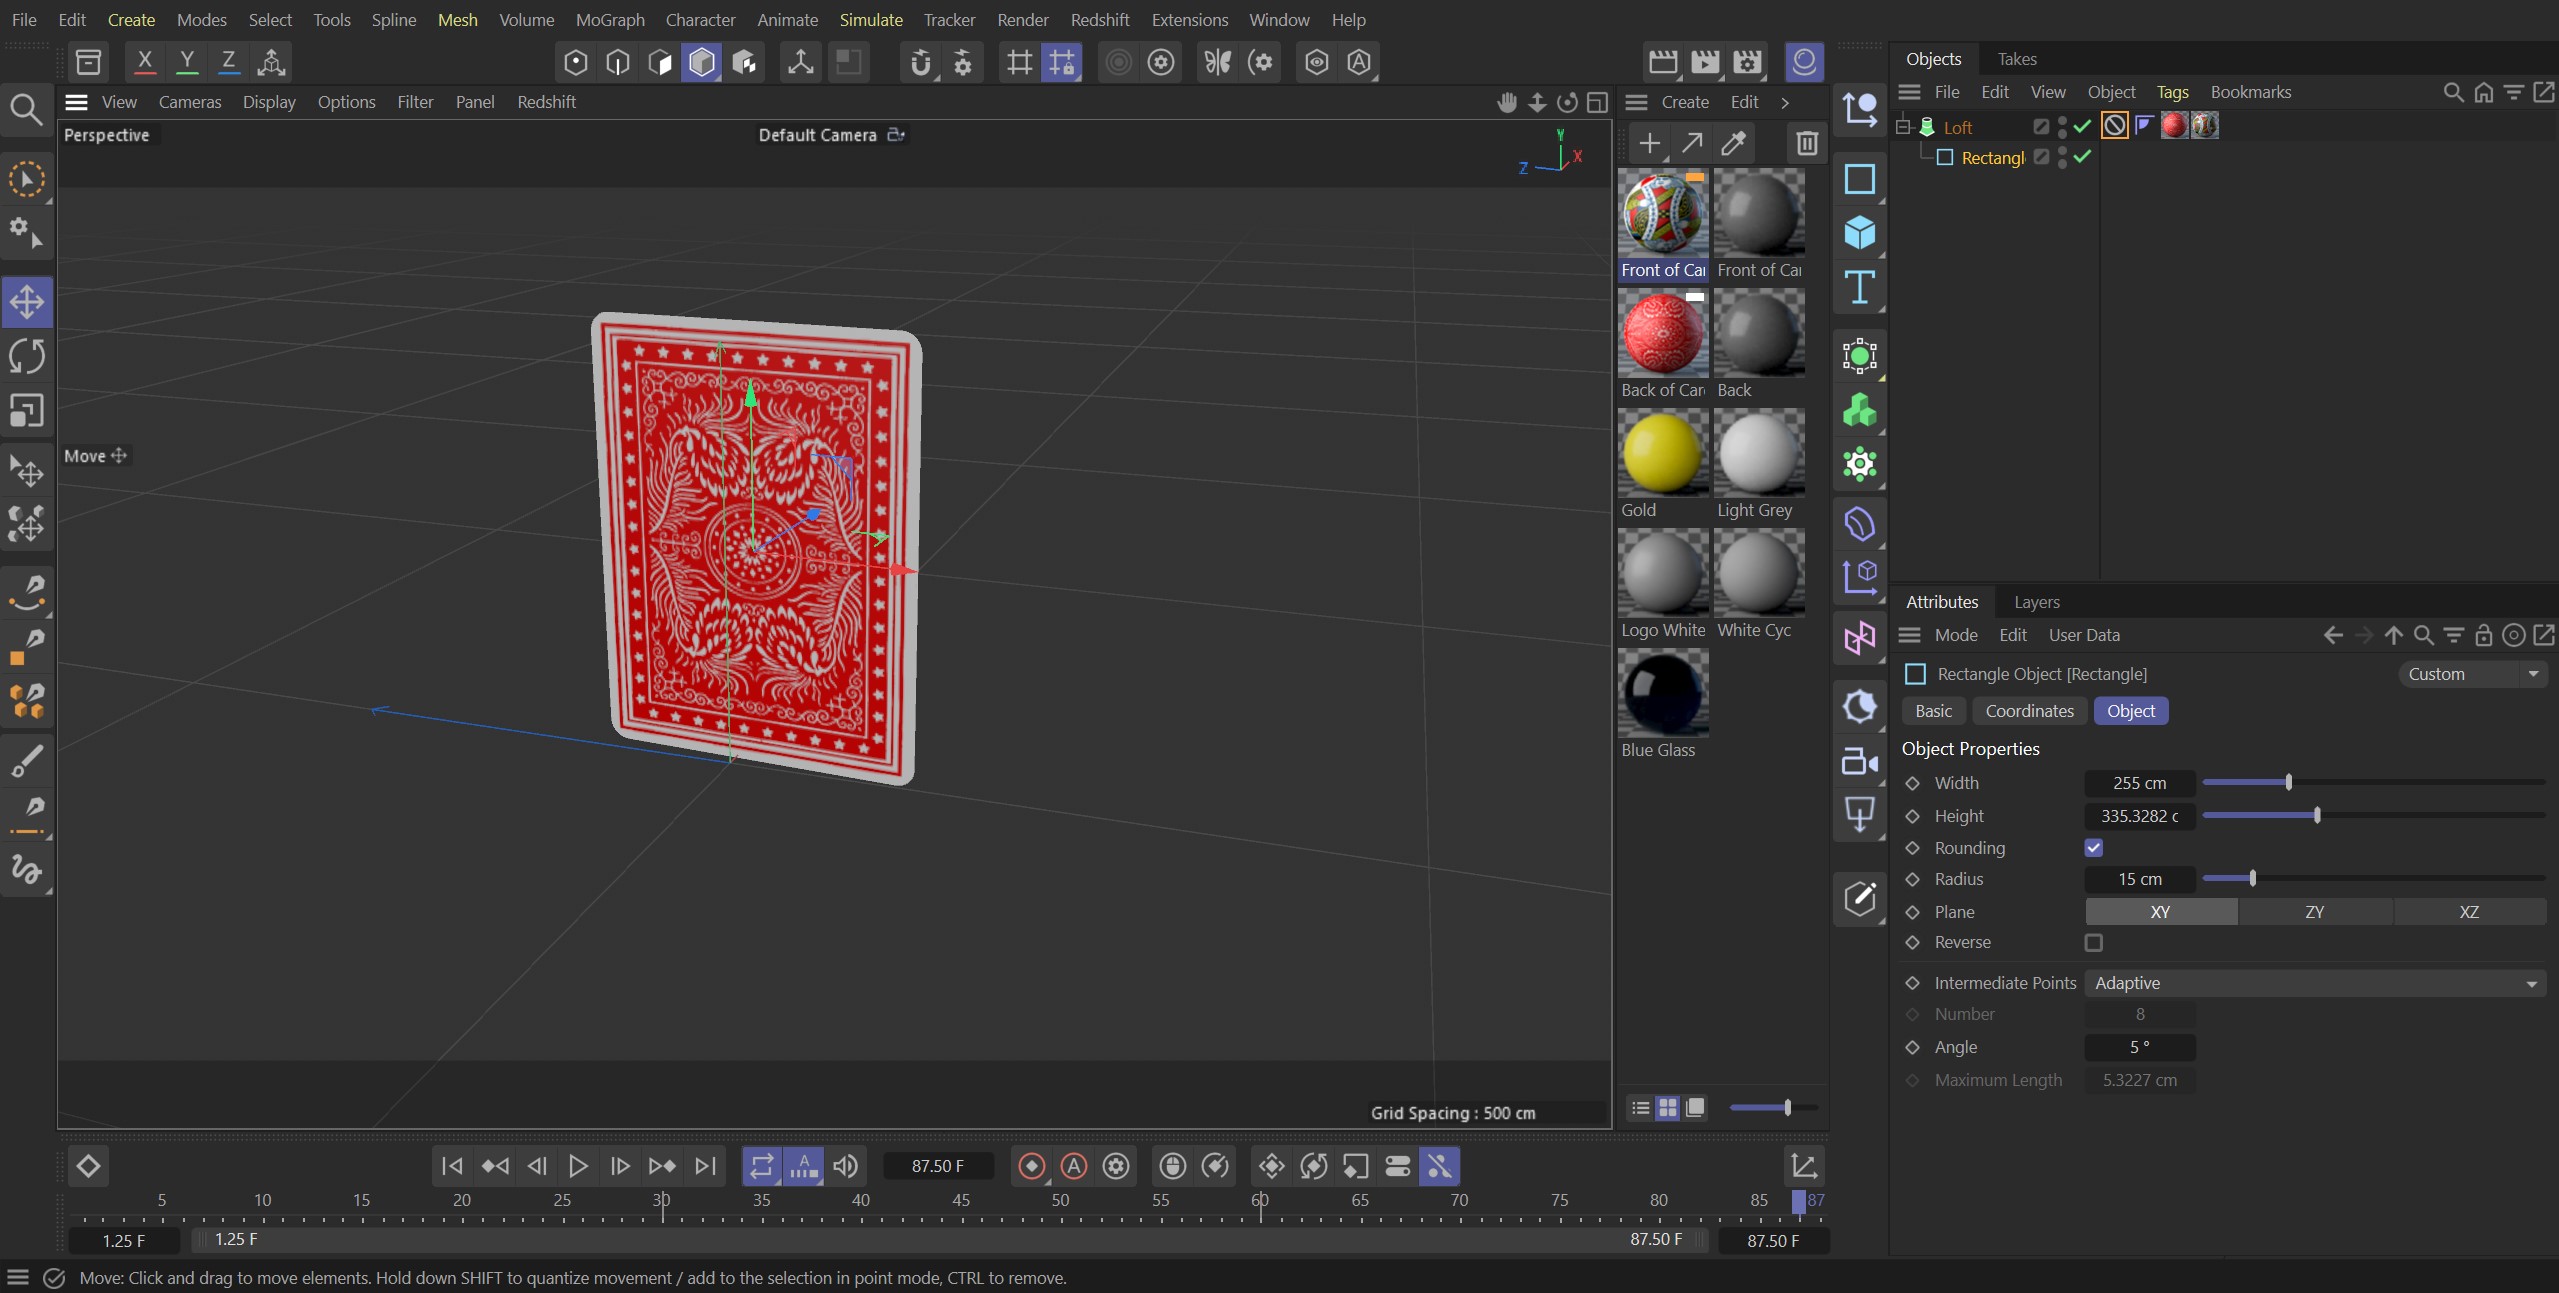2559x1293 pixels.
Task: Delete material using the trash icon
Action: (1806, 143)
